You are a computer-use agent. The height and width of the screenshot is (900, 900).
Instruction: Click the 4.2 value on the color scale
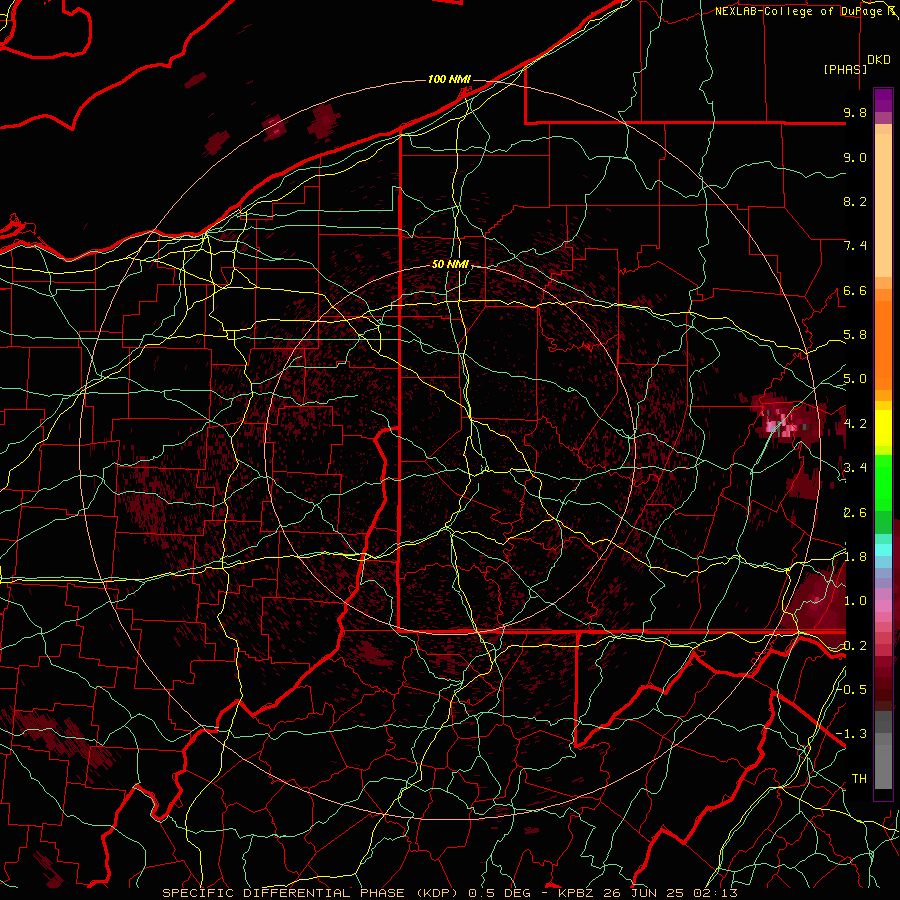point(855,424)
